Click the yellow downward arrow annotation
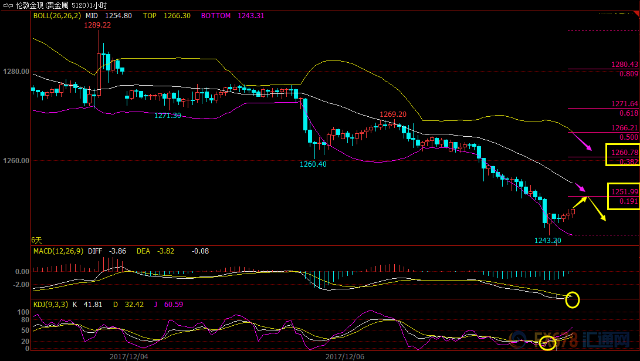 point(596,209)
